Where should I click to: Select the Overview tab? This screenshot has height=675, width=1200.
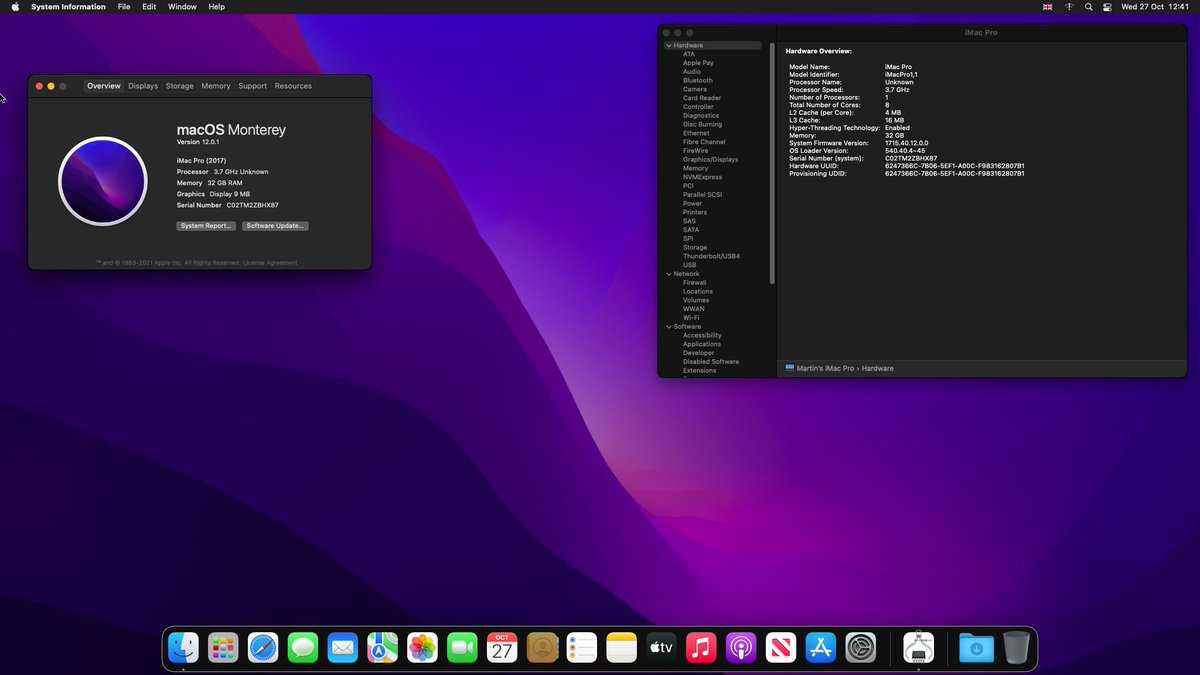coord(104,86)
